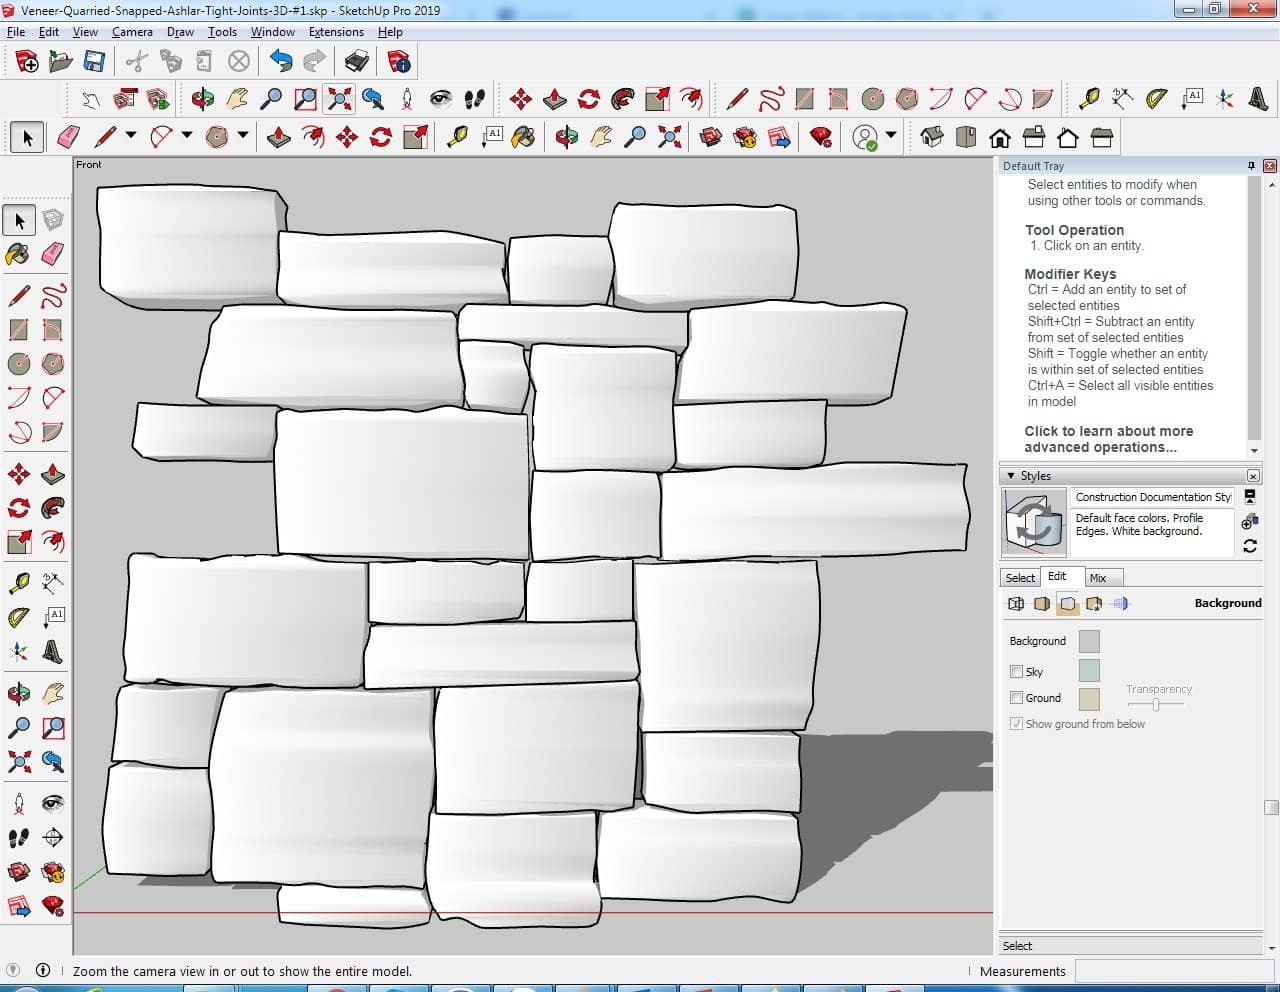Choose the Iso house view icon
1280x992 pixels.
point(932,137)
